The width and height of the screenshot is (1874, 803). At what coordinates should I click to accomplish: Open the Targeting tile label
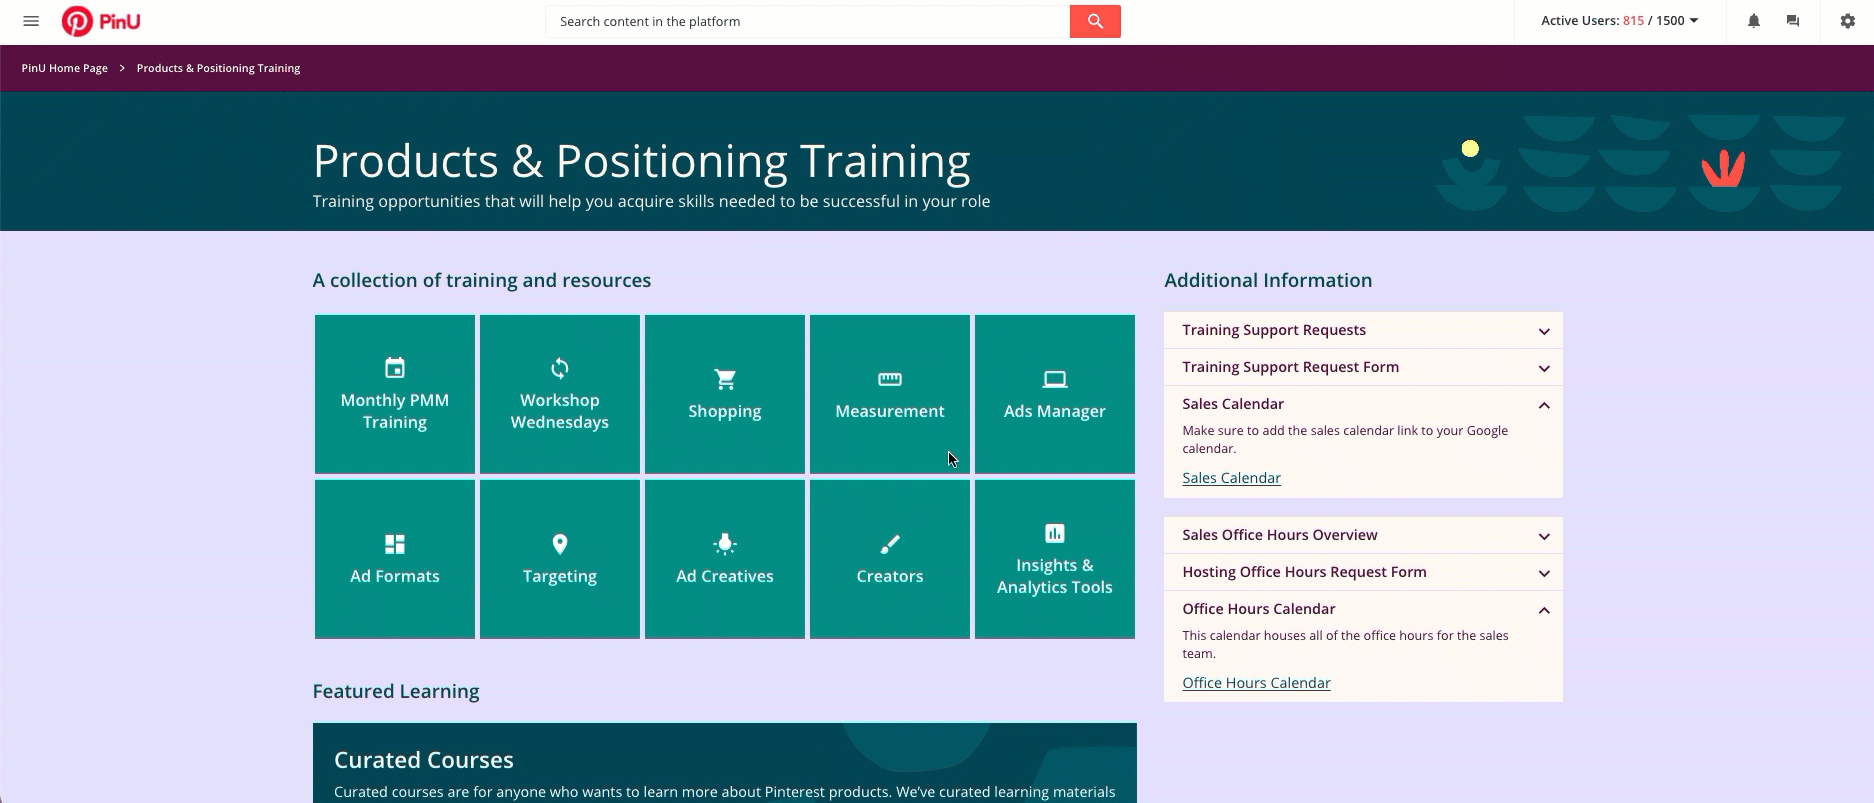[560, 576]
